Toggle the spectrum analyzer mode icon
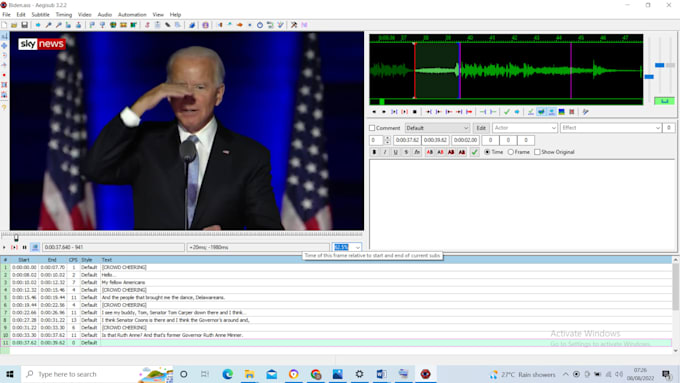680x383 pixels. click(562, 112)
